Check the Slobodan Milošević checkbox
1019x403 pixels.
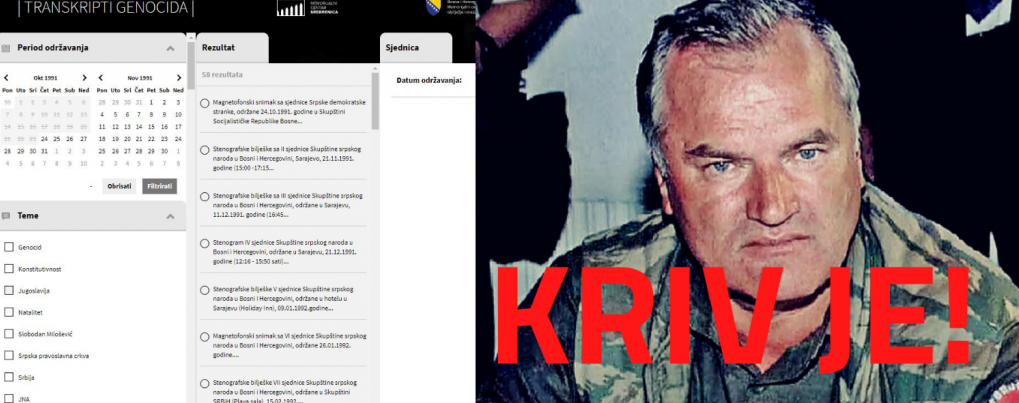click(9, 333)
